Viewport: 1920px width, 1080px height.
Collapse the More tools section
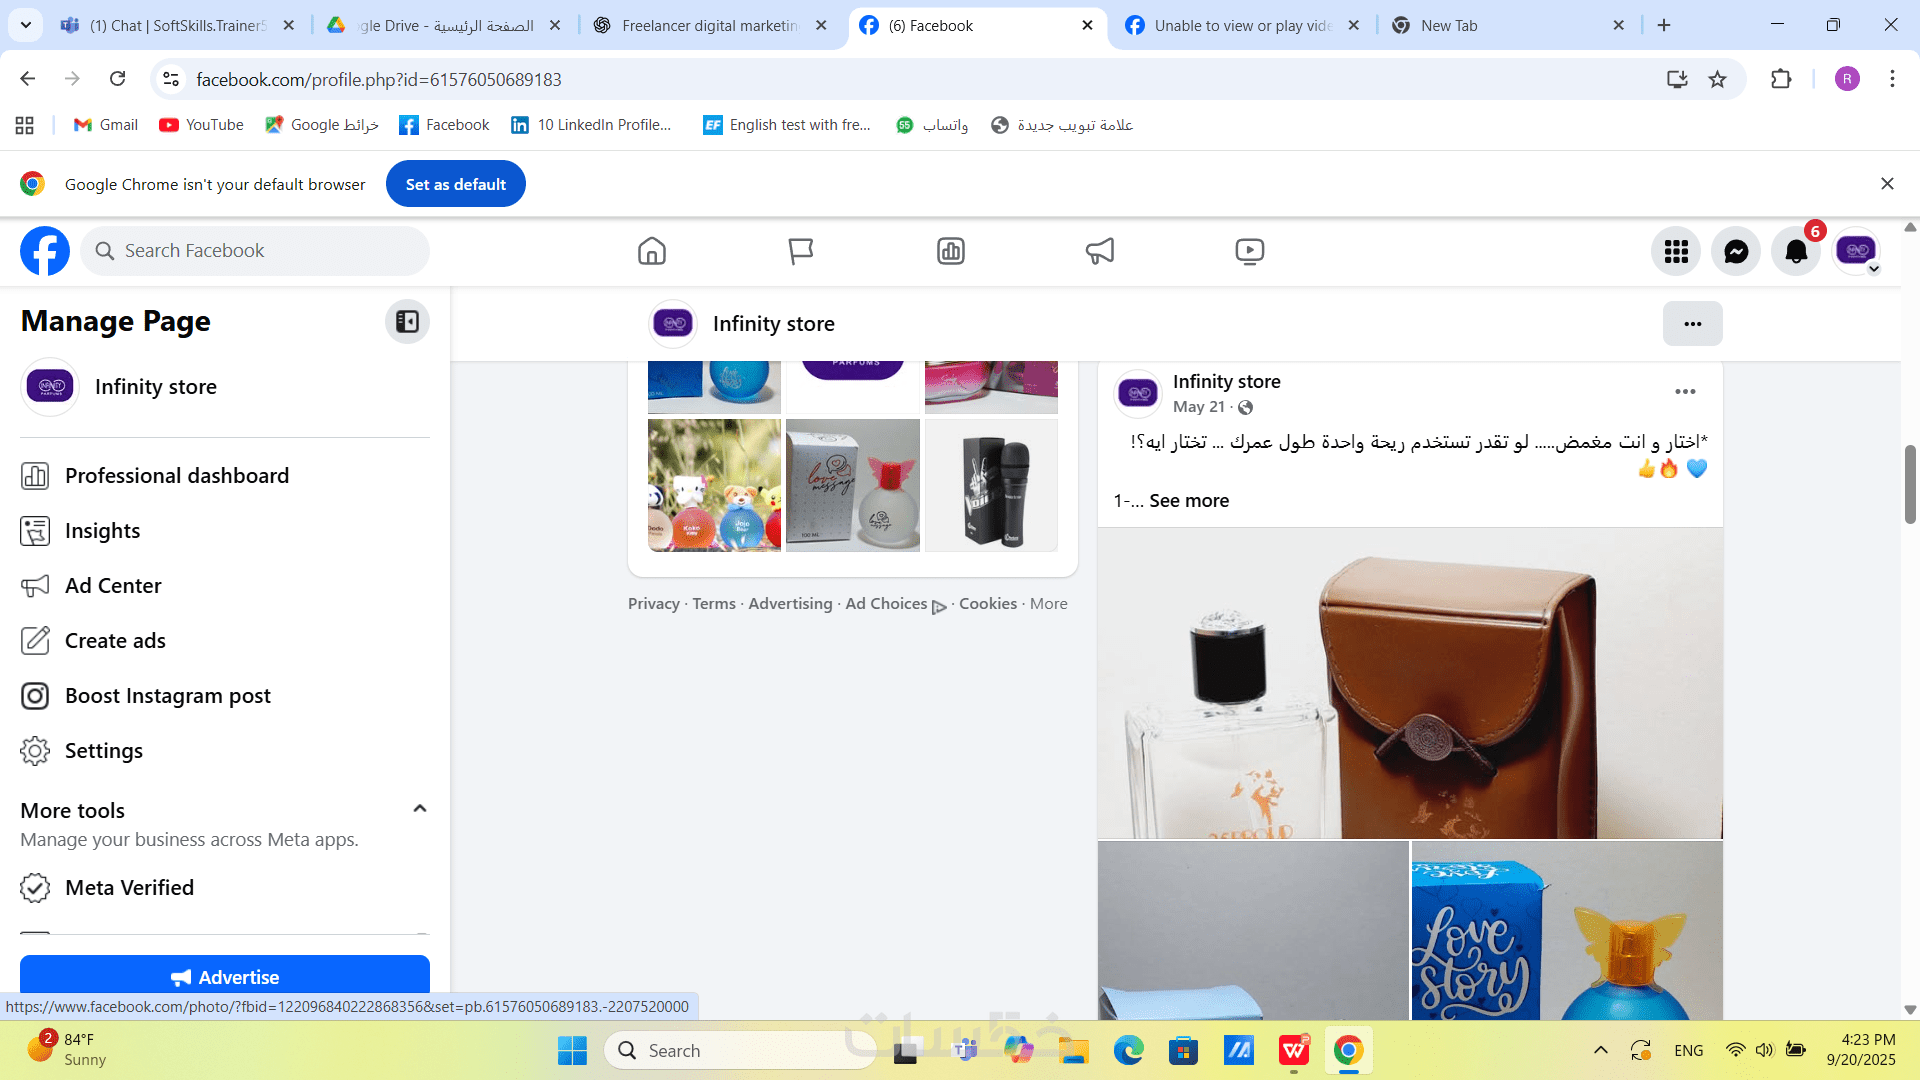point(420,809)
